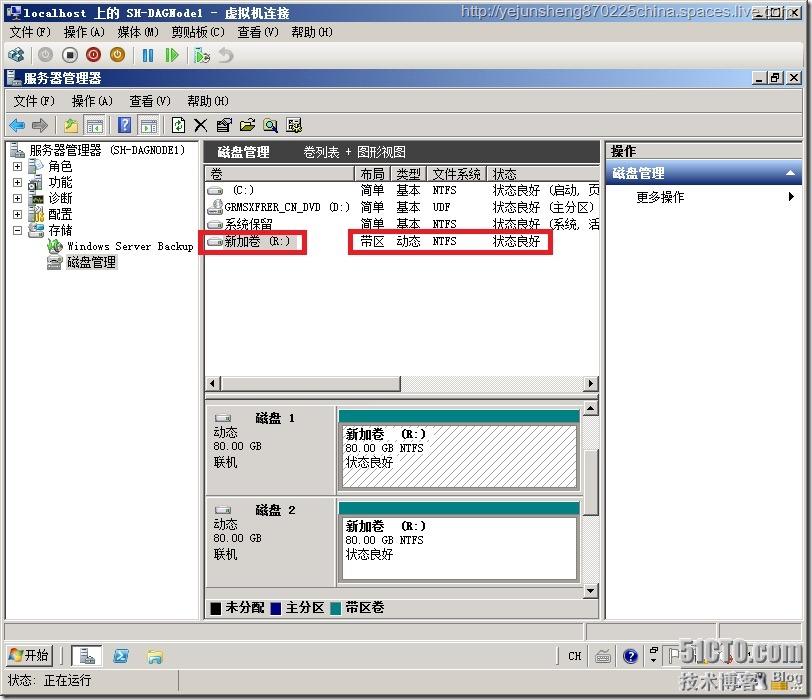Sort by the 状态 column header

543,174
